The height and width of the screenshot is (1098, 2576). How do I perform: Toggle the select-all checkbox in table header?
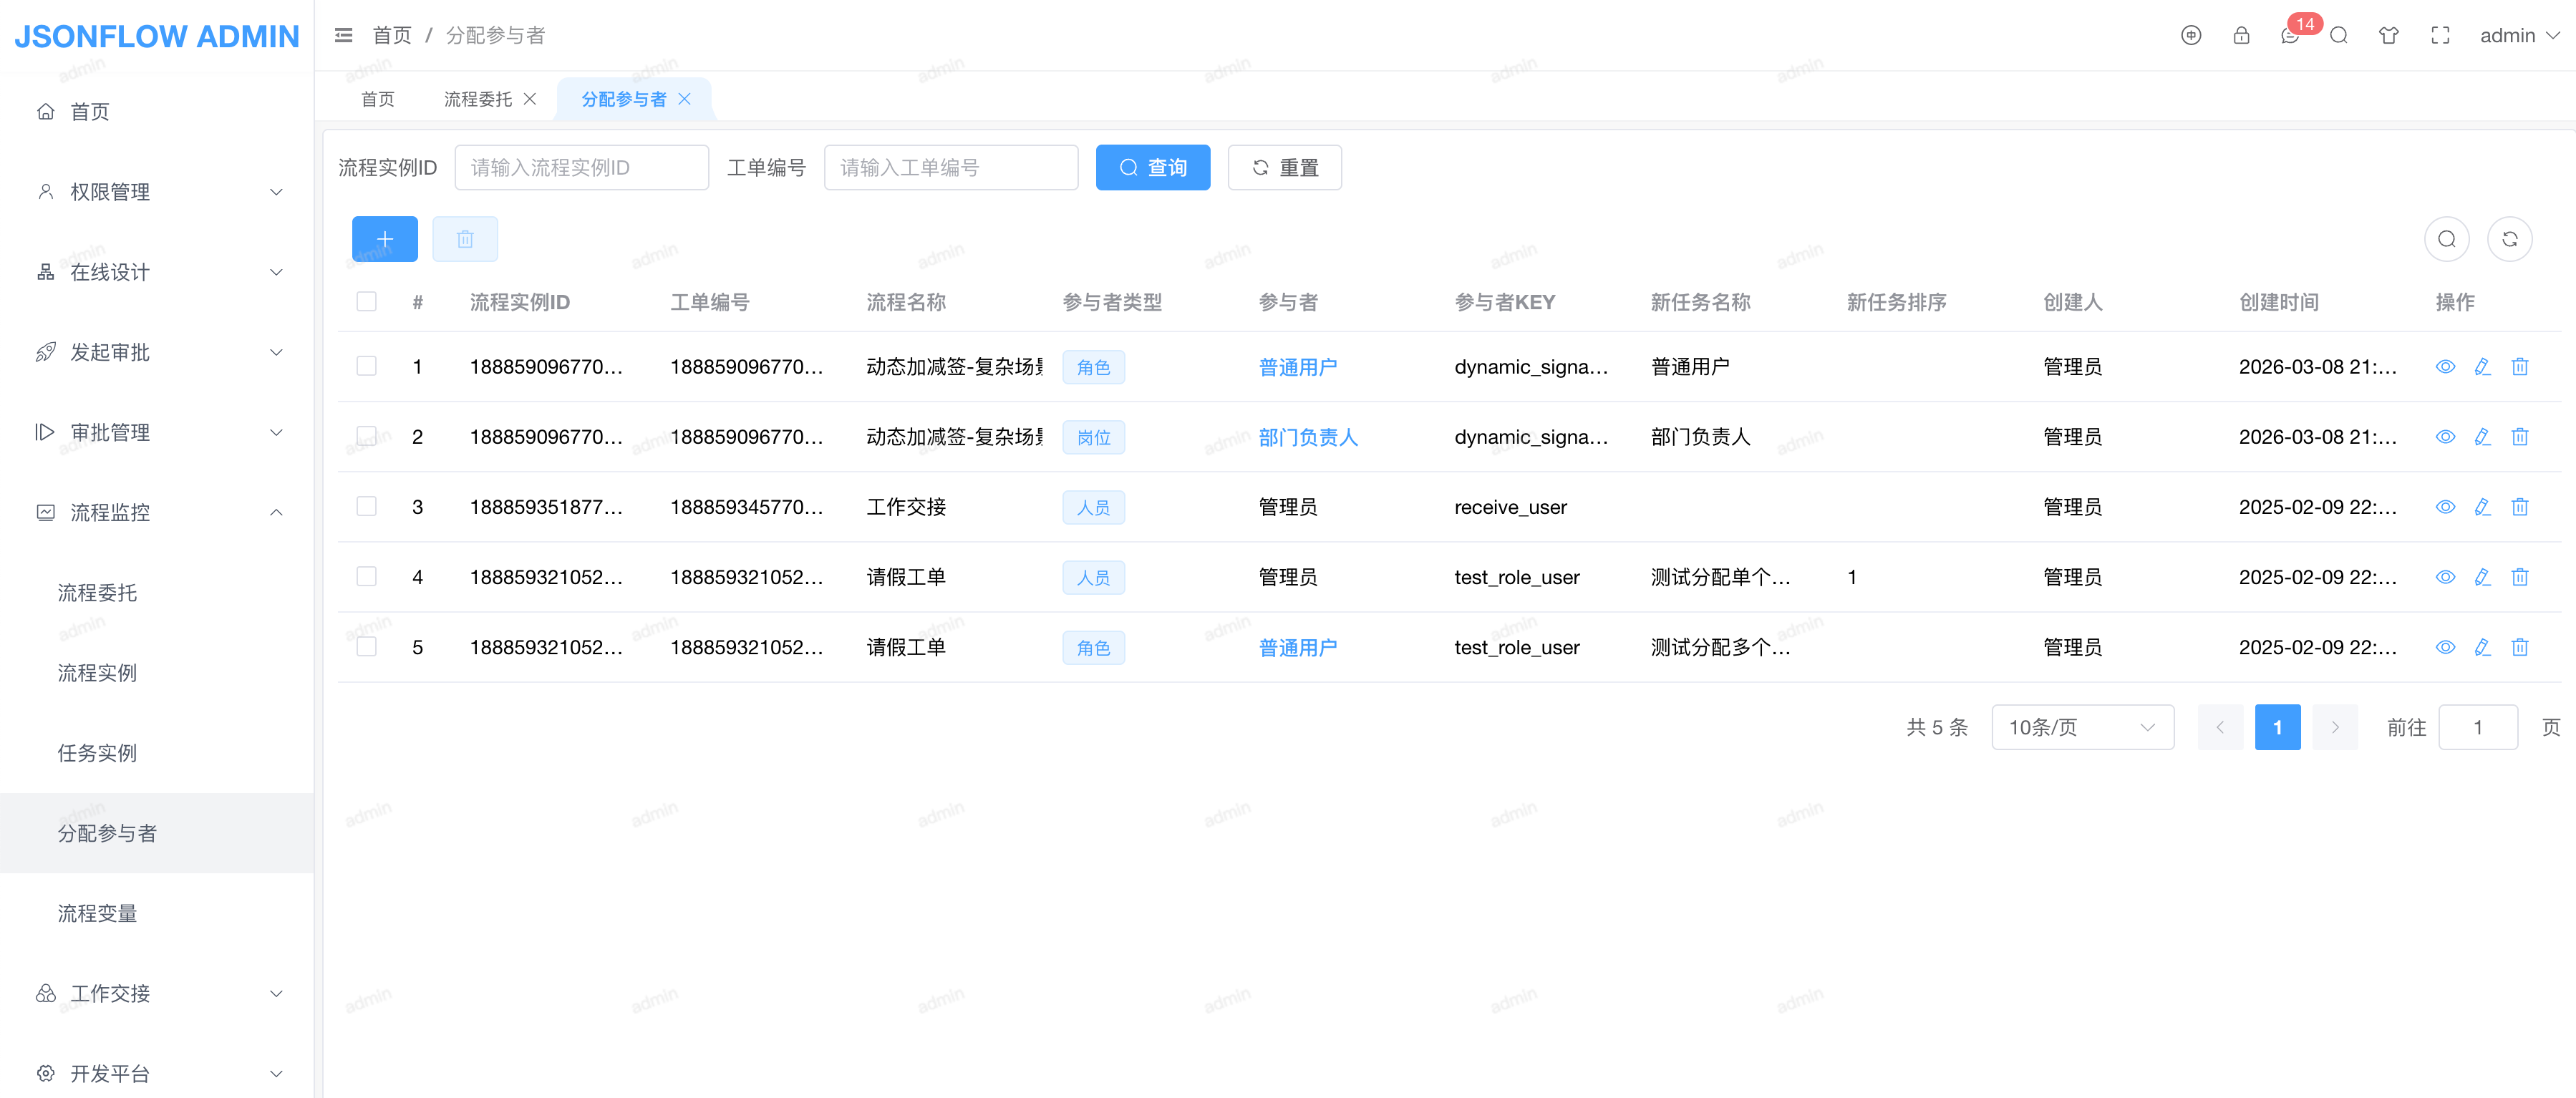pyautogui.click(x=367, y=301)
